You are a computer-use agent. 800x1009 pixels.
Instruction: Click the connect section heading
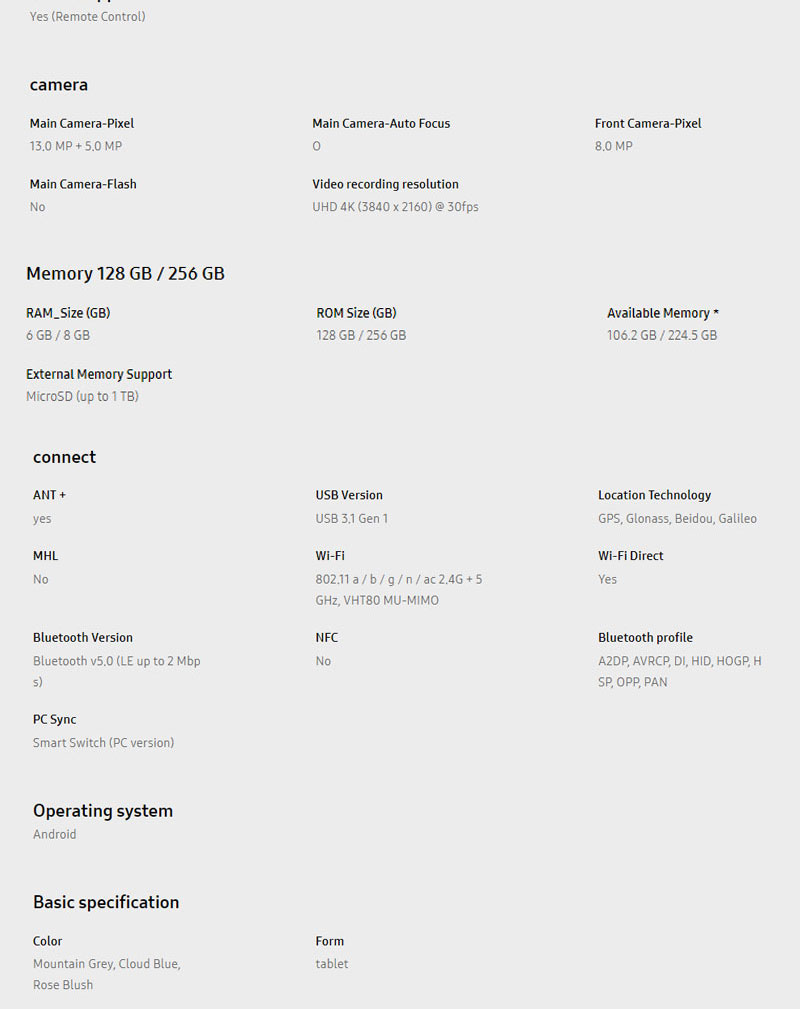tap(64, 457)
